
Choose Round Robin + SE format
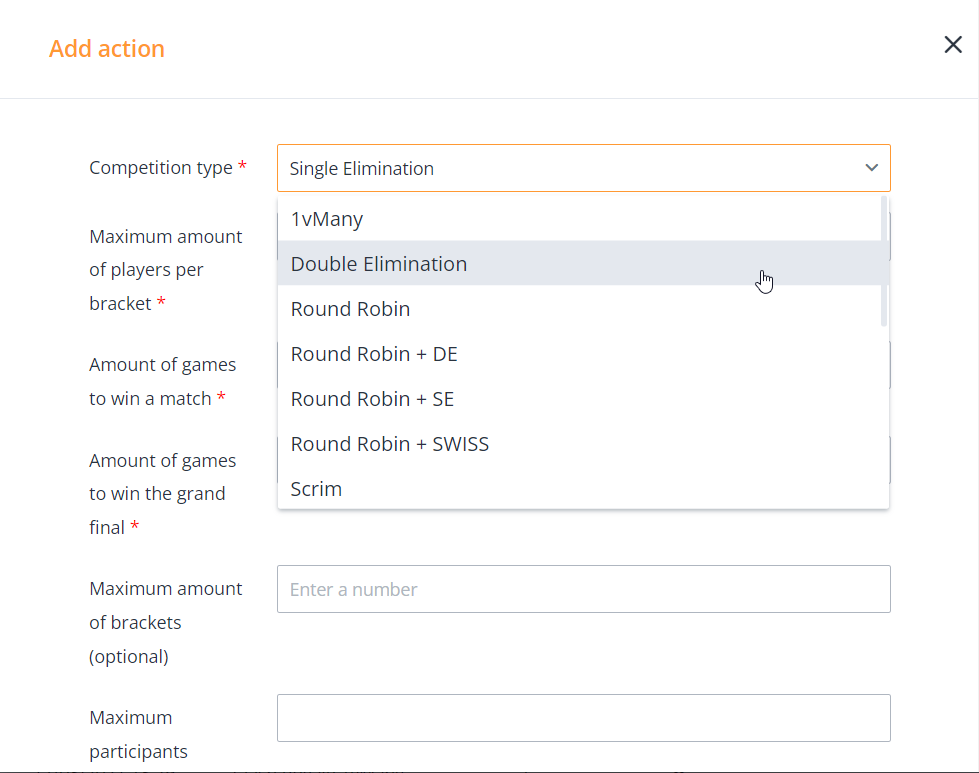click(372, 399)
